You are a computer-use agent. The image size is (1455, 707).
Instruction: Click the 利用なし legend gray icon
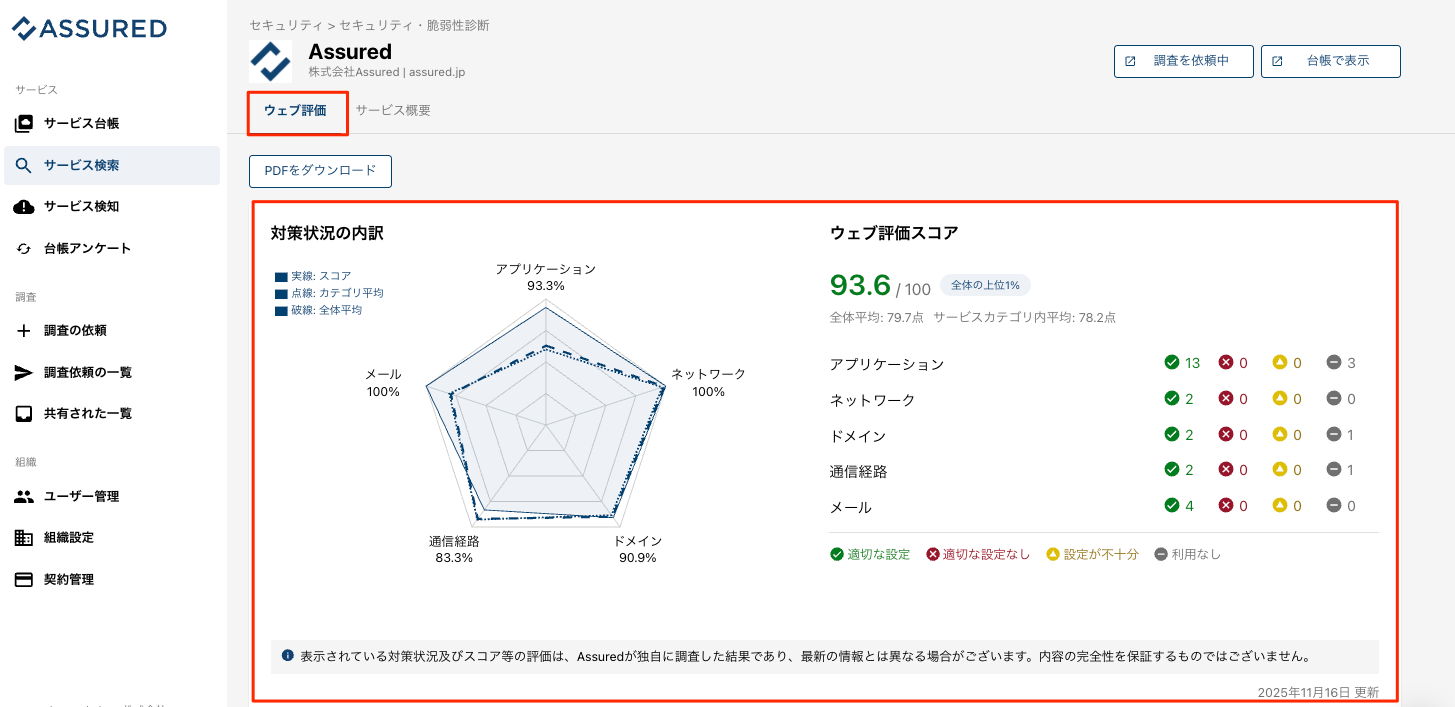(1160, 554)
